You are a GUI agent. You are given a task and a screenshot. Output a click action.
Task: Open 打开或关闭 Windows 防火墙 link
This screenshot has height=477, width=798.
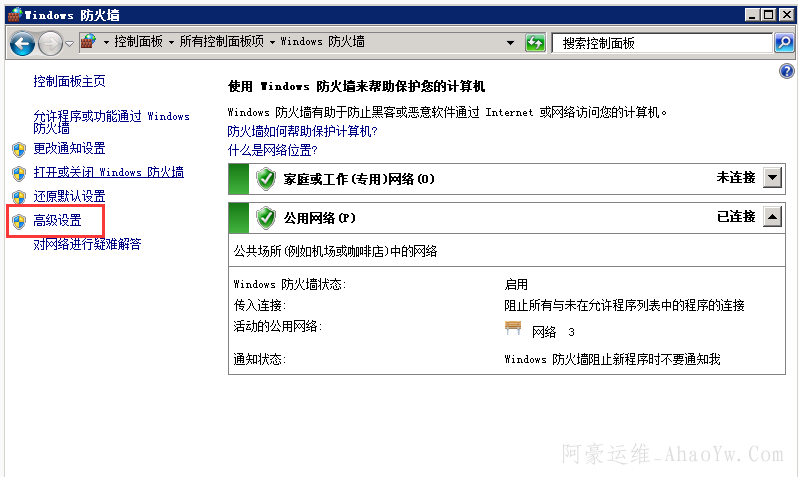click(108, 172)
